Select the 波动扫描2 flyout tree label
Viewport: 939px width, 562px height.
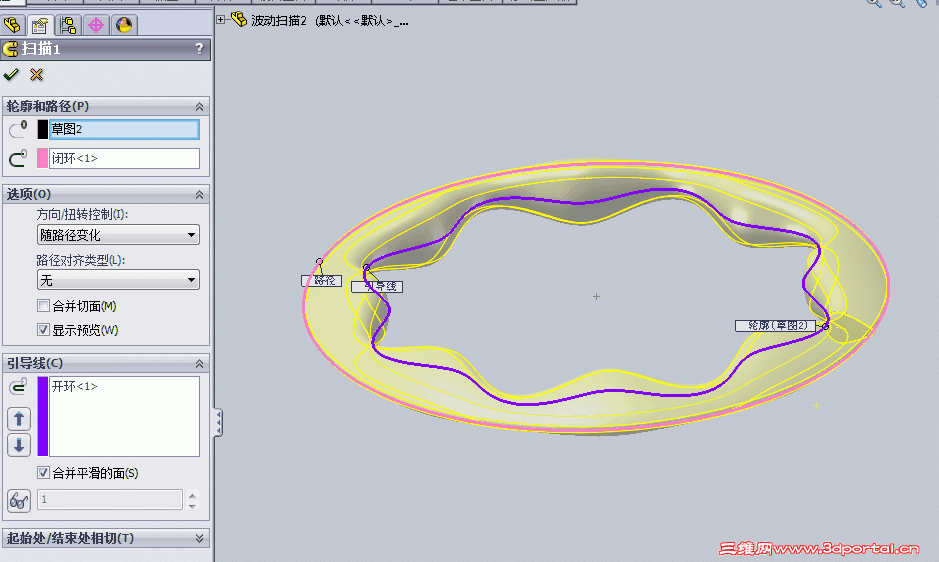point(330,21)
